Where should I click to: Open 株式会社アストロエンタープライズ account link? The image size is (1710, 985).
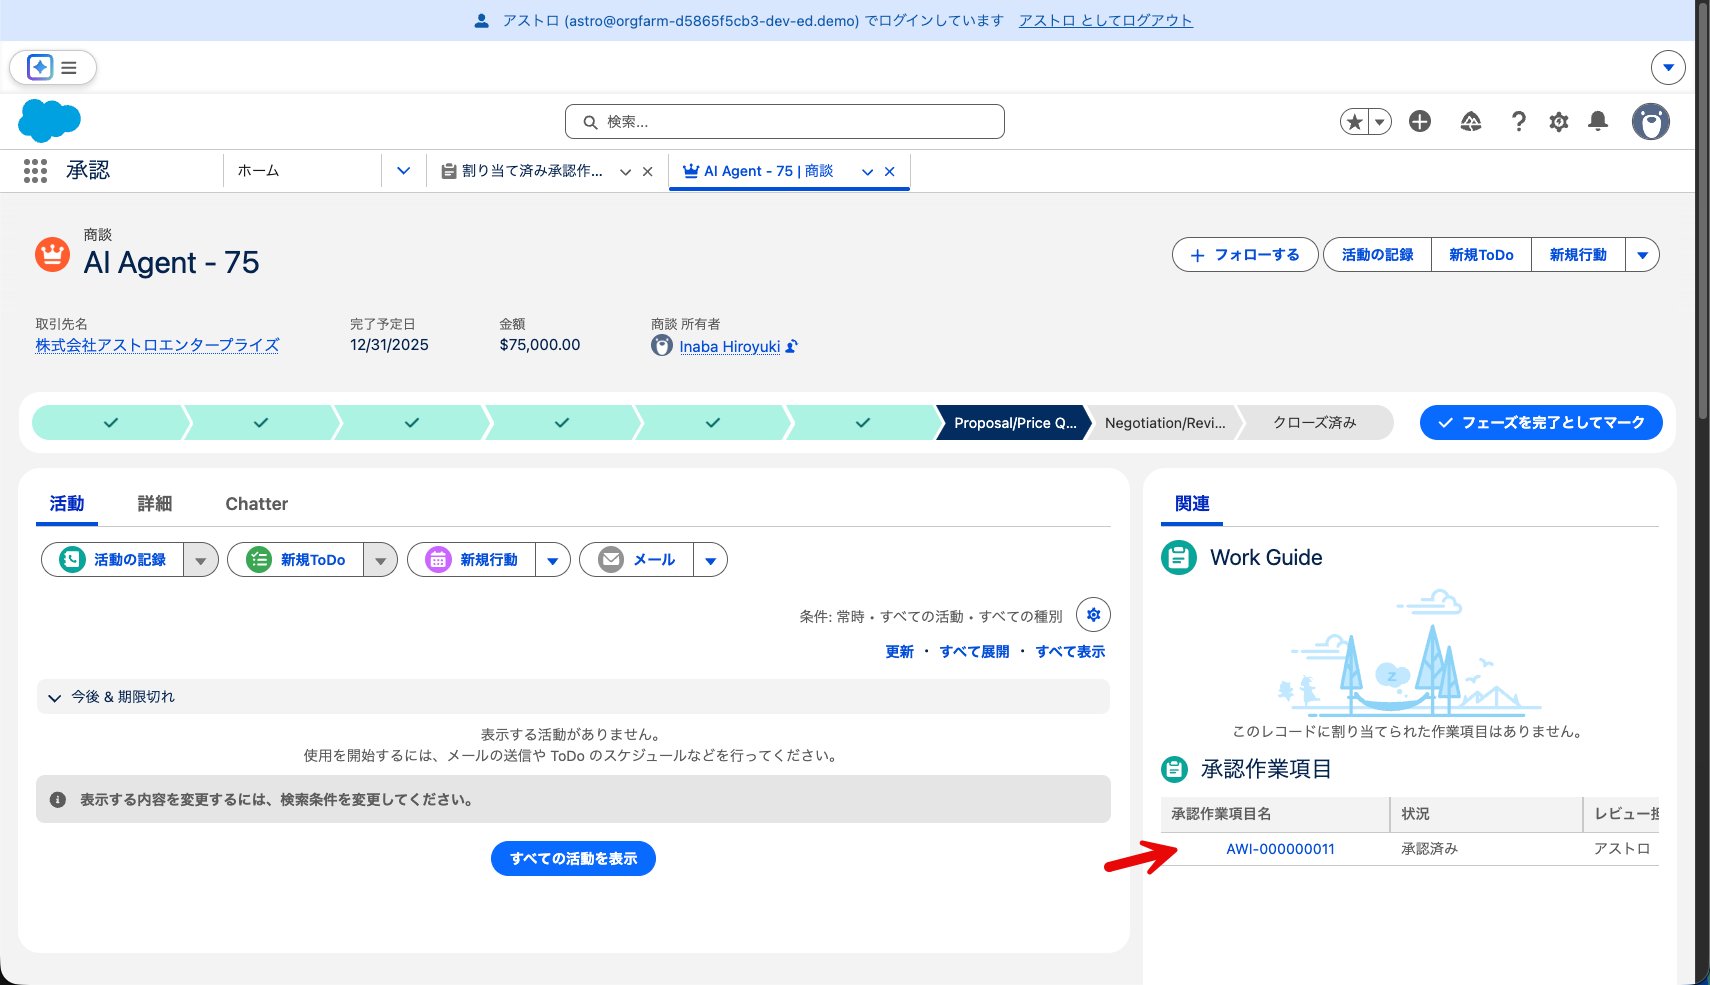(x=158, y=345)
